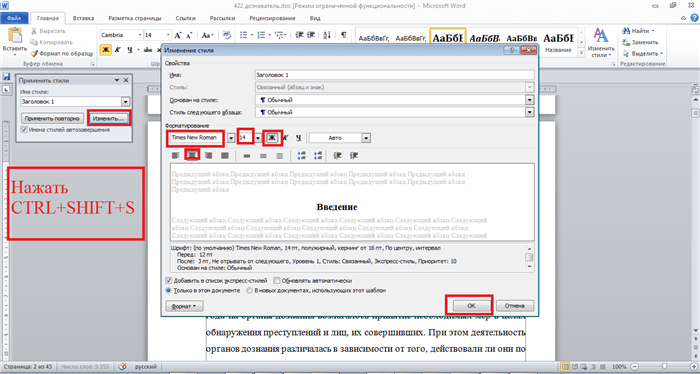
Task: Click the zoom slider in status bar
Action: point(664,366)
